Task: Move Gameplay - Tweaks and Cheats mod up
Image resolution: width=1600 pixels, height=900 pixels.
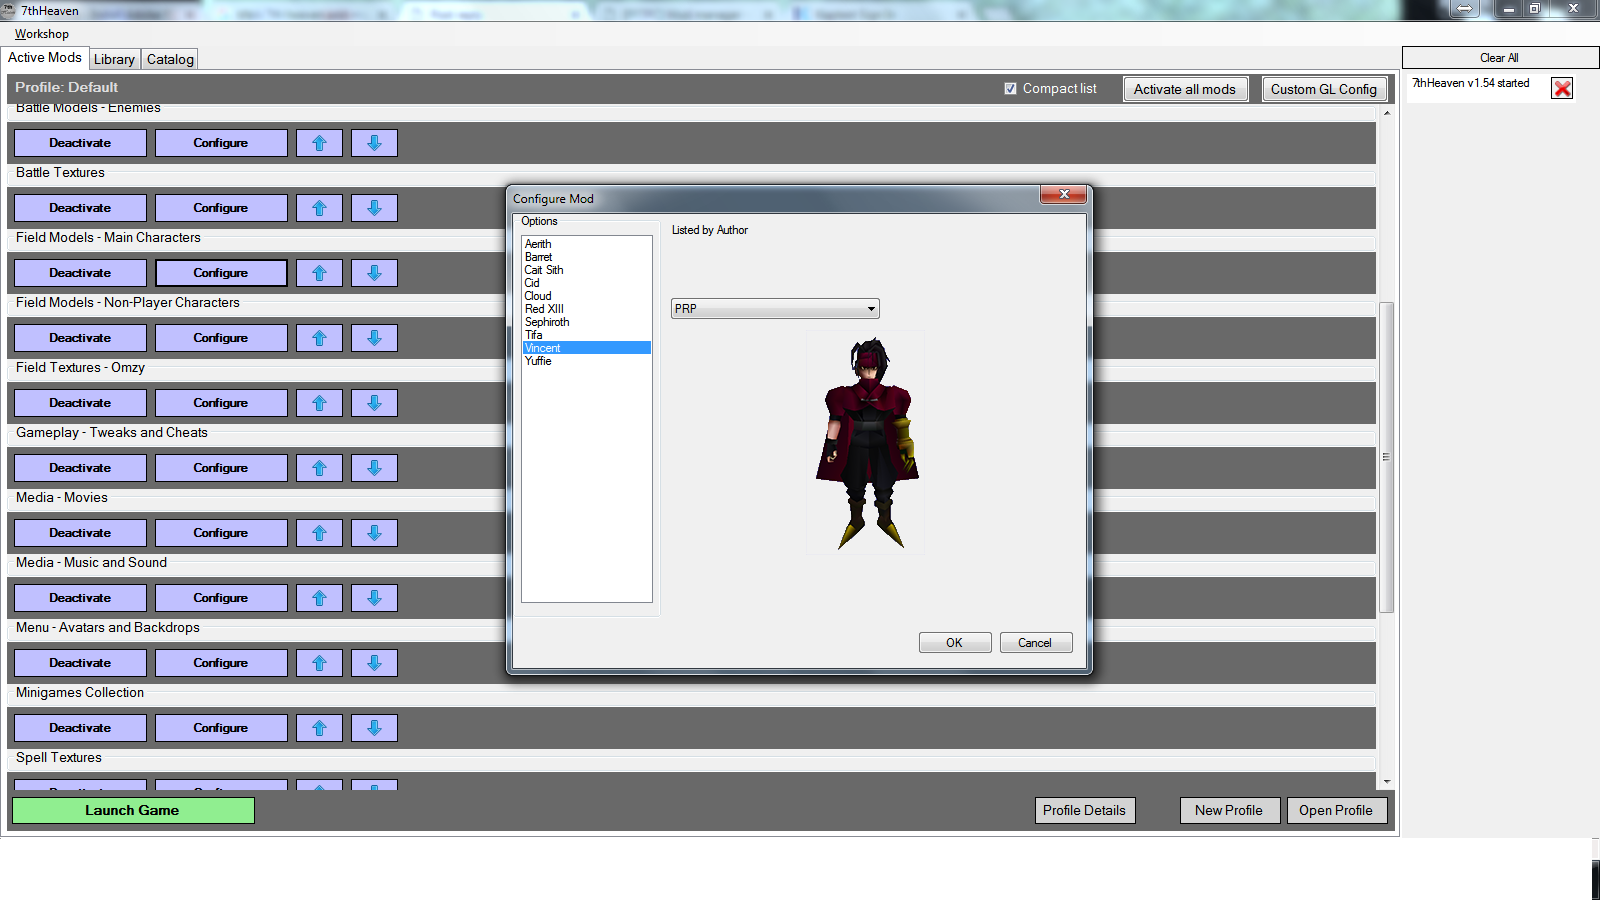Action: click(x=319, y=468)
